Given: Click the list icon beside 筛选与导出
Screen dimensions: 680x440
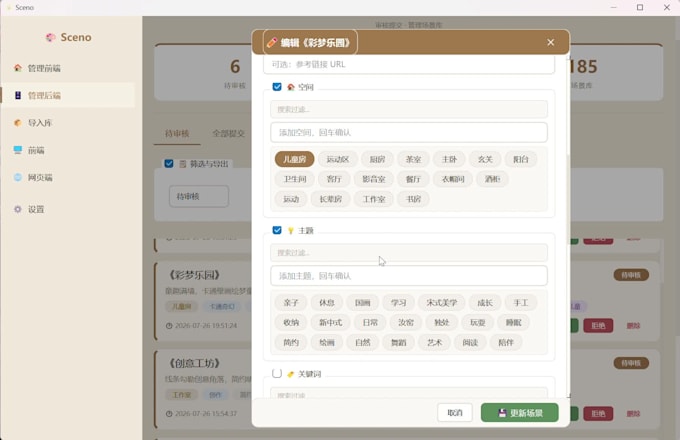Looking at the screenshot, I should click(183, 164).
